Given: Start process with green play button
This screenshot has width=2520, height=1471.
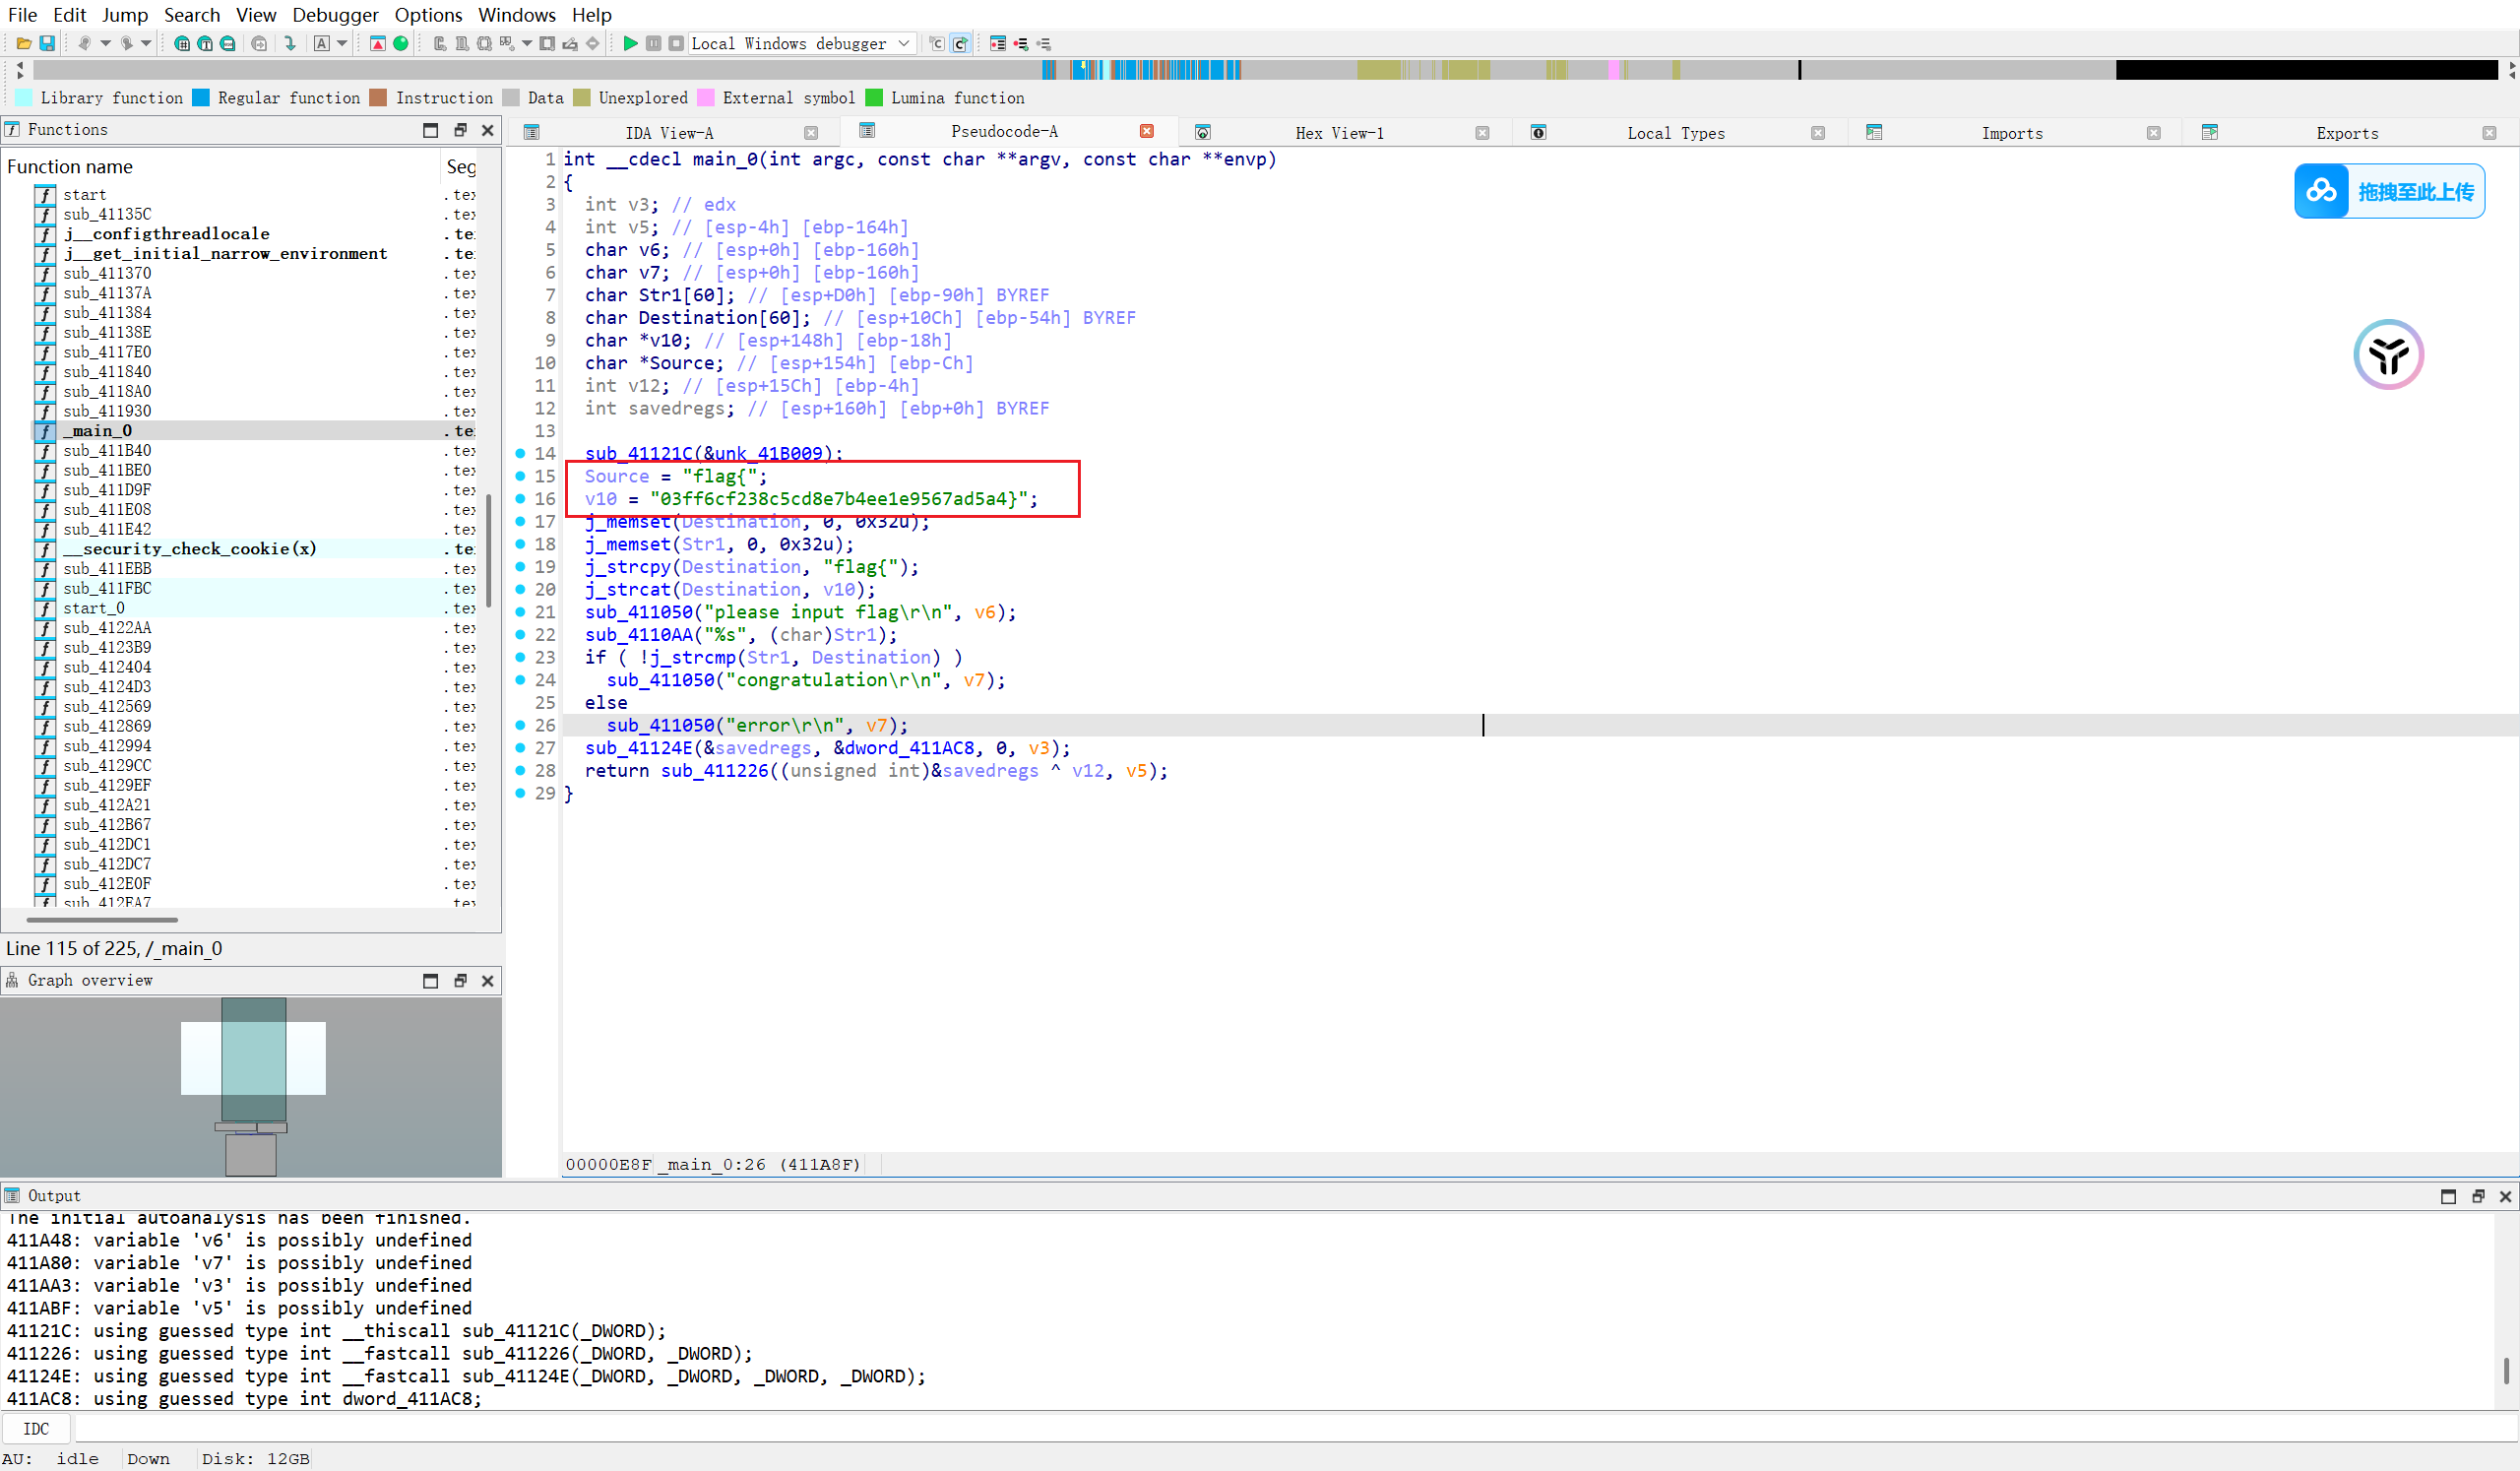Looking at the screenshot, I should click(x=630, y=43).
